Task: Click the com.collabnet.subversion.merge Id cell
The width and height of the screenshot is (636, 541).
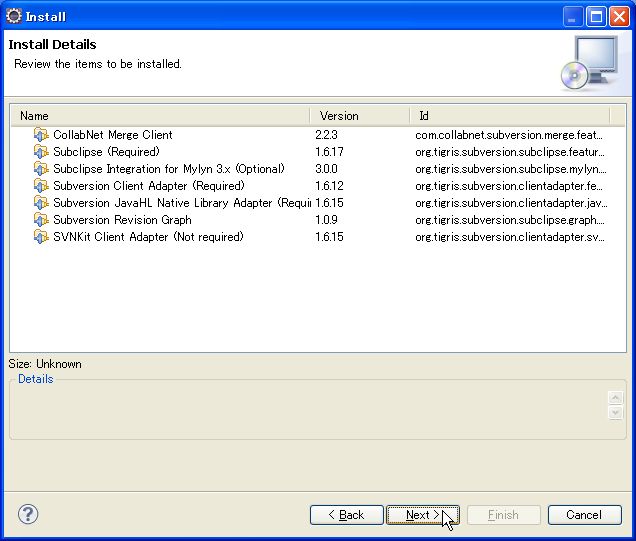Action: click(x=509, y=135)
